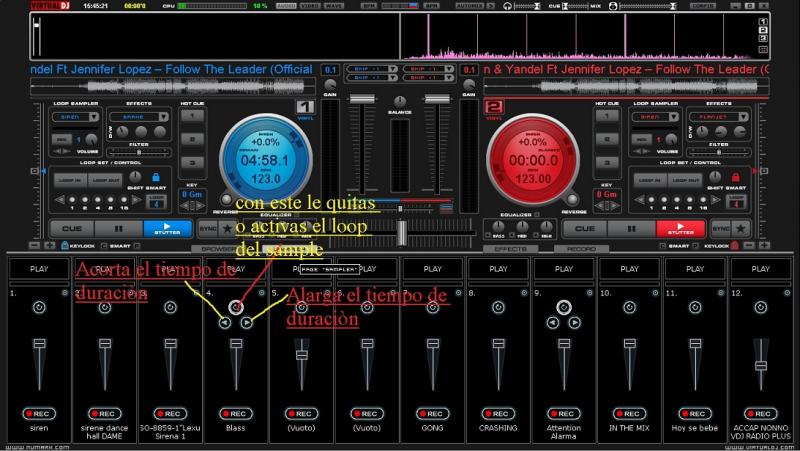Click deck 1 Hot Cue 2 pad
This screenshot has height=451, width=800.
pos(192,139)
